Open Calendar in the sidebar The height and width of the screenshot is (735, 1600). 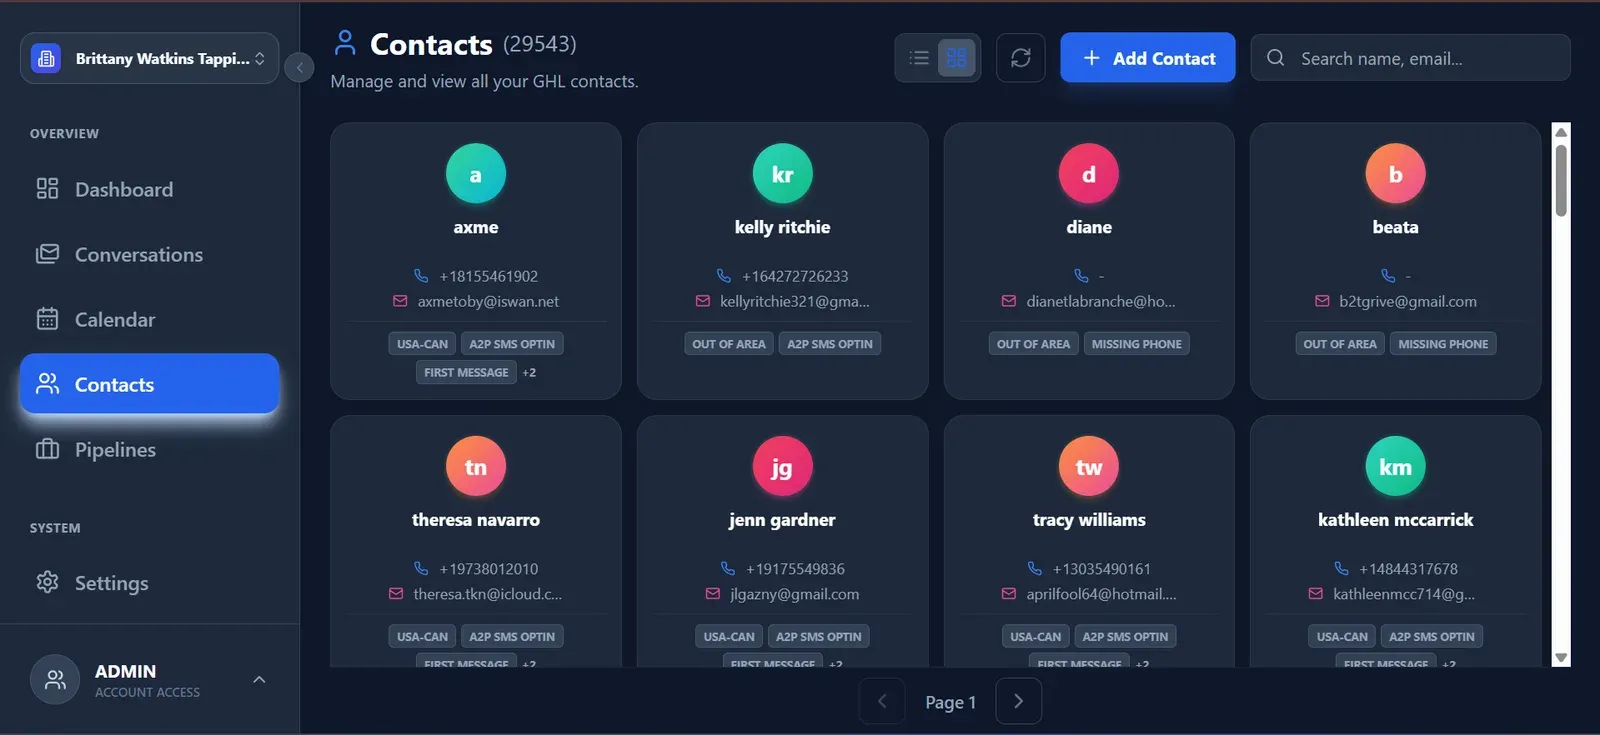[149, 319]
